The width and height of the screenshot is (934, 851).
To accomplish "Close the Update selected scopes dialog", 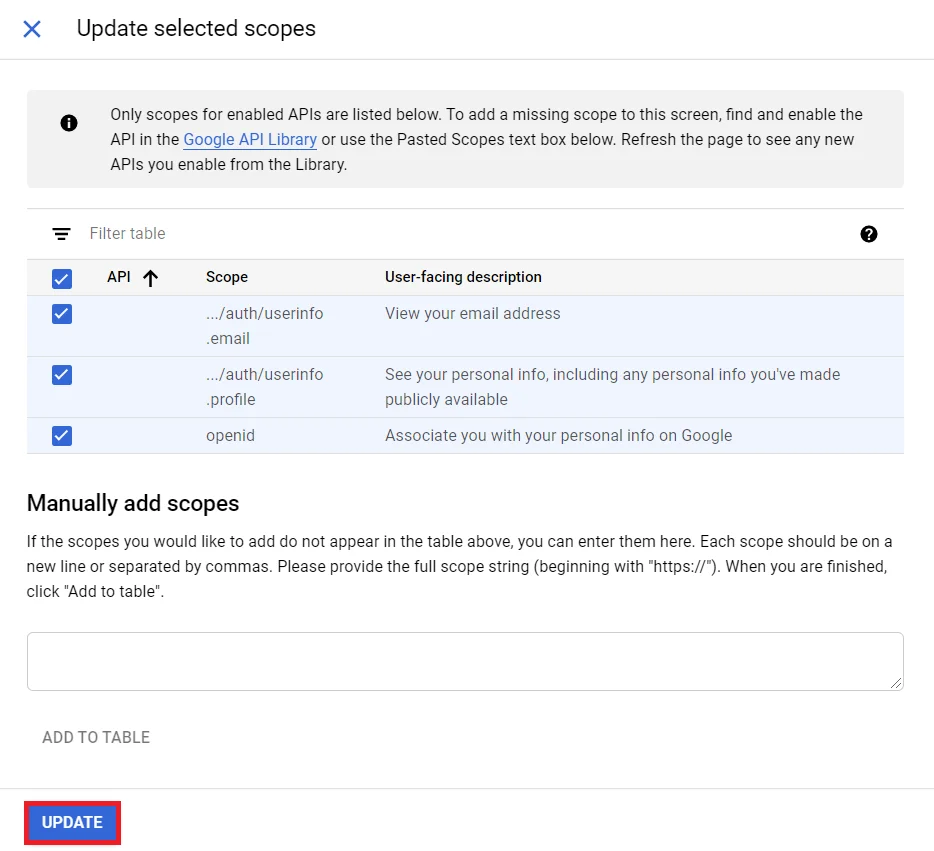I will click(31, 29).
